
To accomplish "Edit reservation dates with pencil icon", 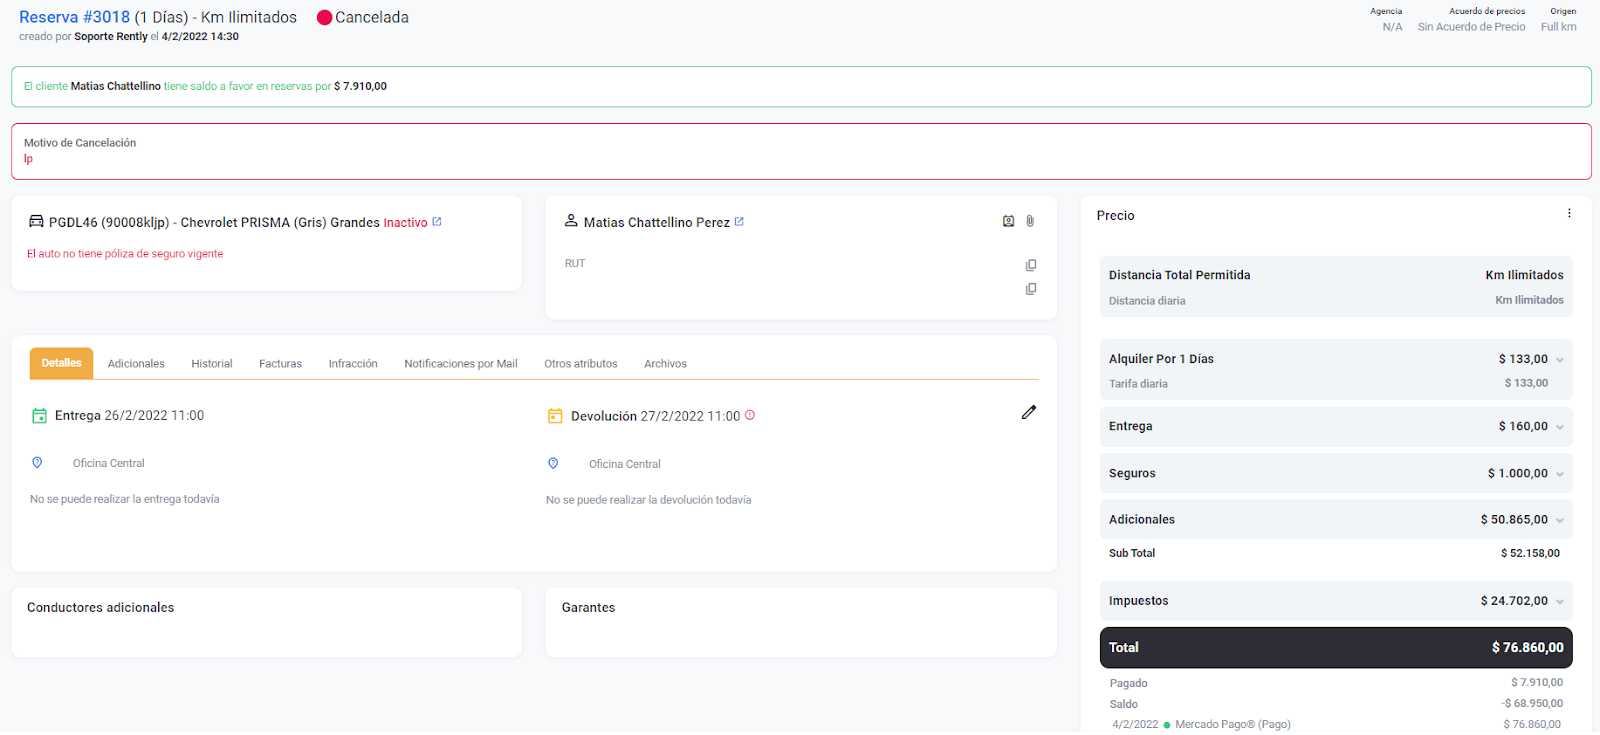I will (1028, 413).
